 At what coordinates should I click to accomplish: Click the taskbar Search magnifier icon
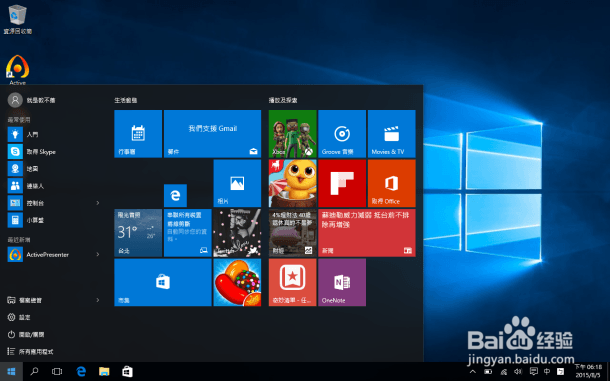[x=34, y=371]
